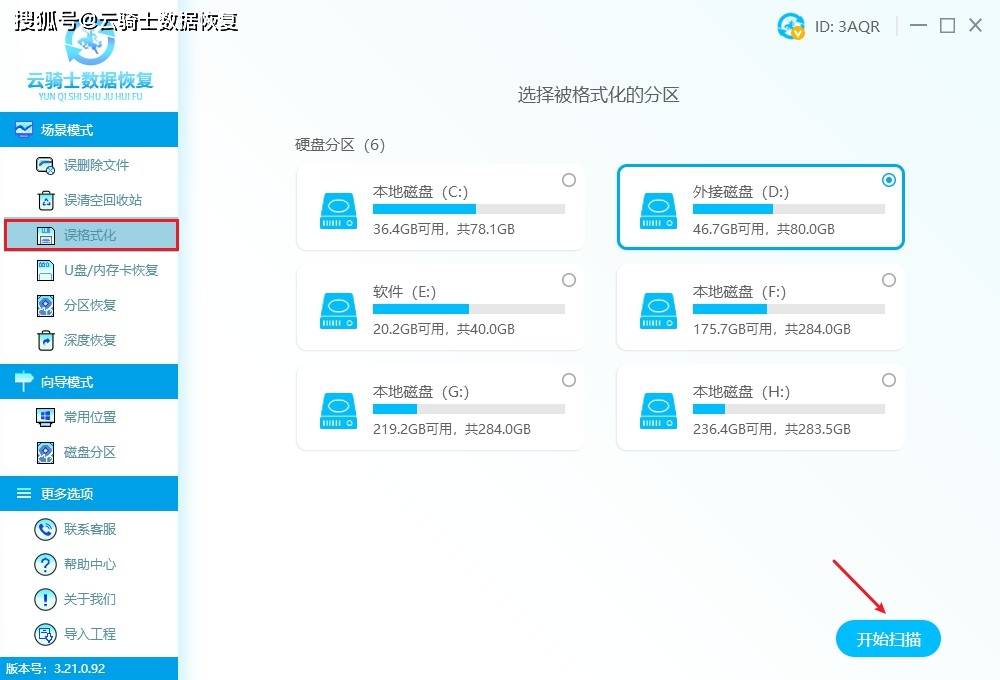Click the 导入工程 icon
The width and height of the screenshot is (1000, 680).
coord(45,635)
